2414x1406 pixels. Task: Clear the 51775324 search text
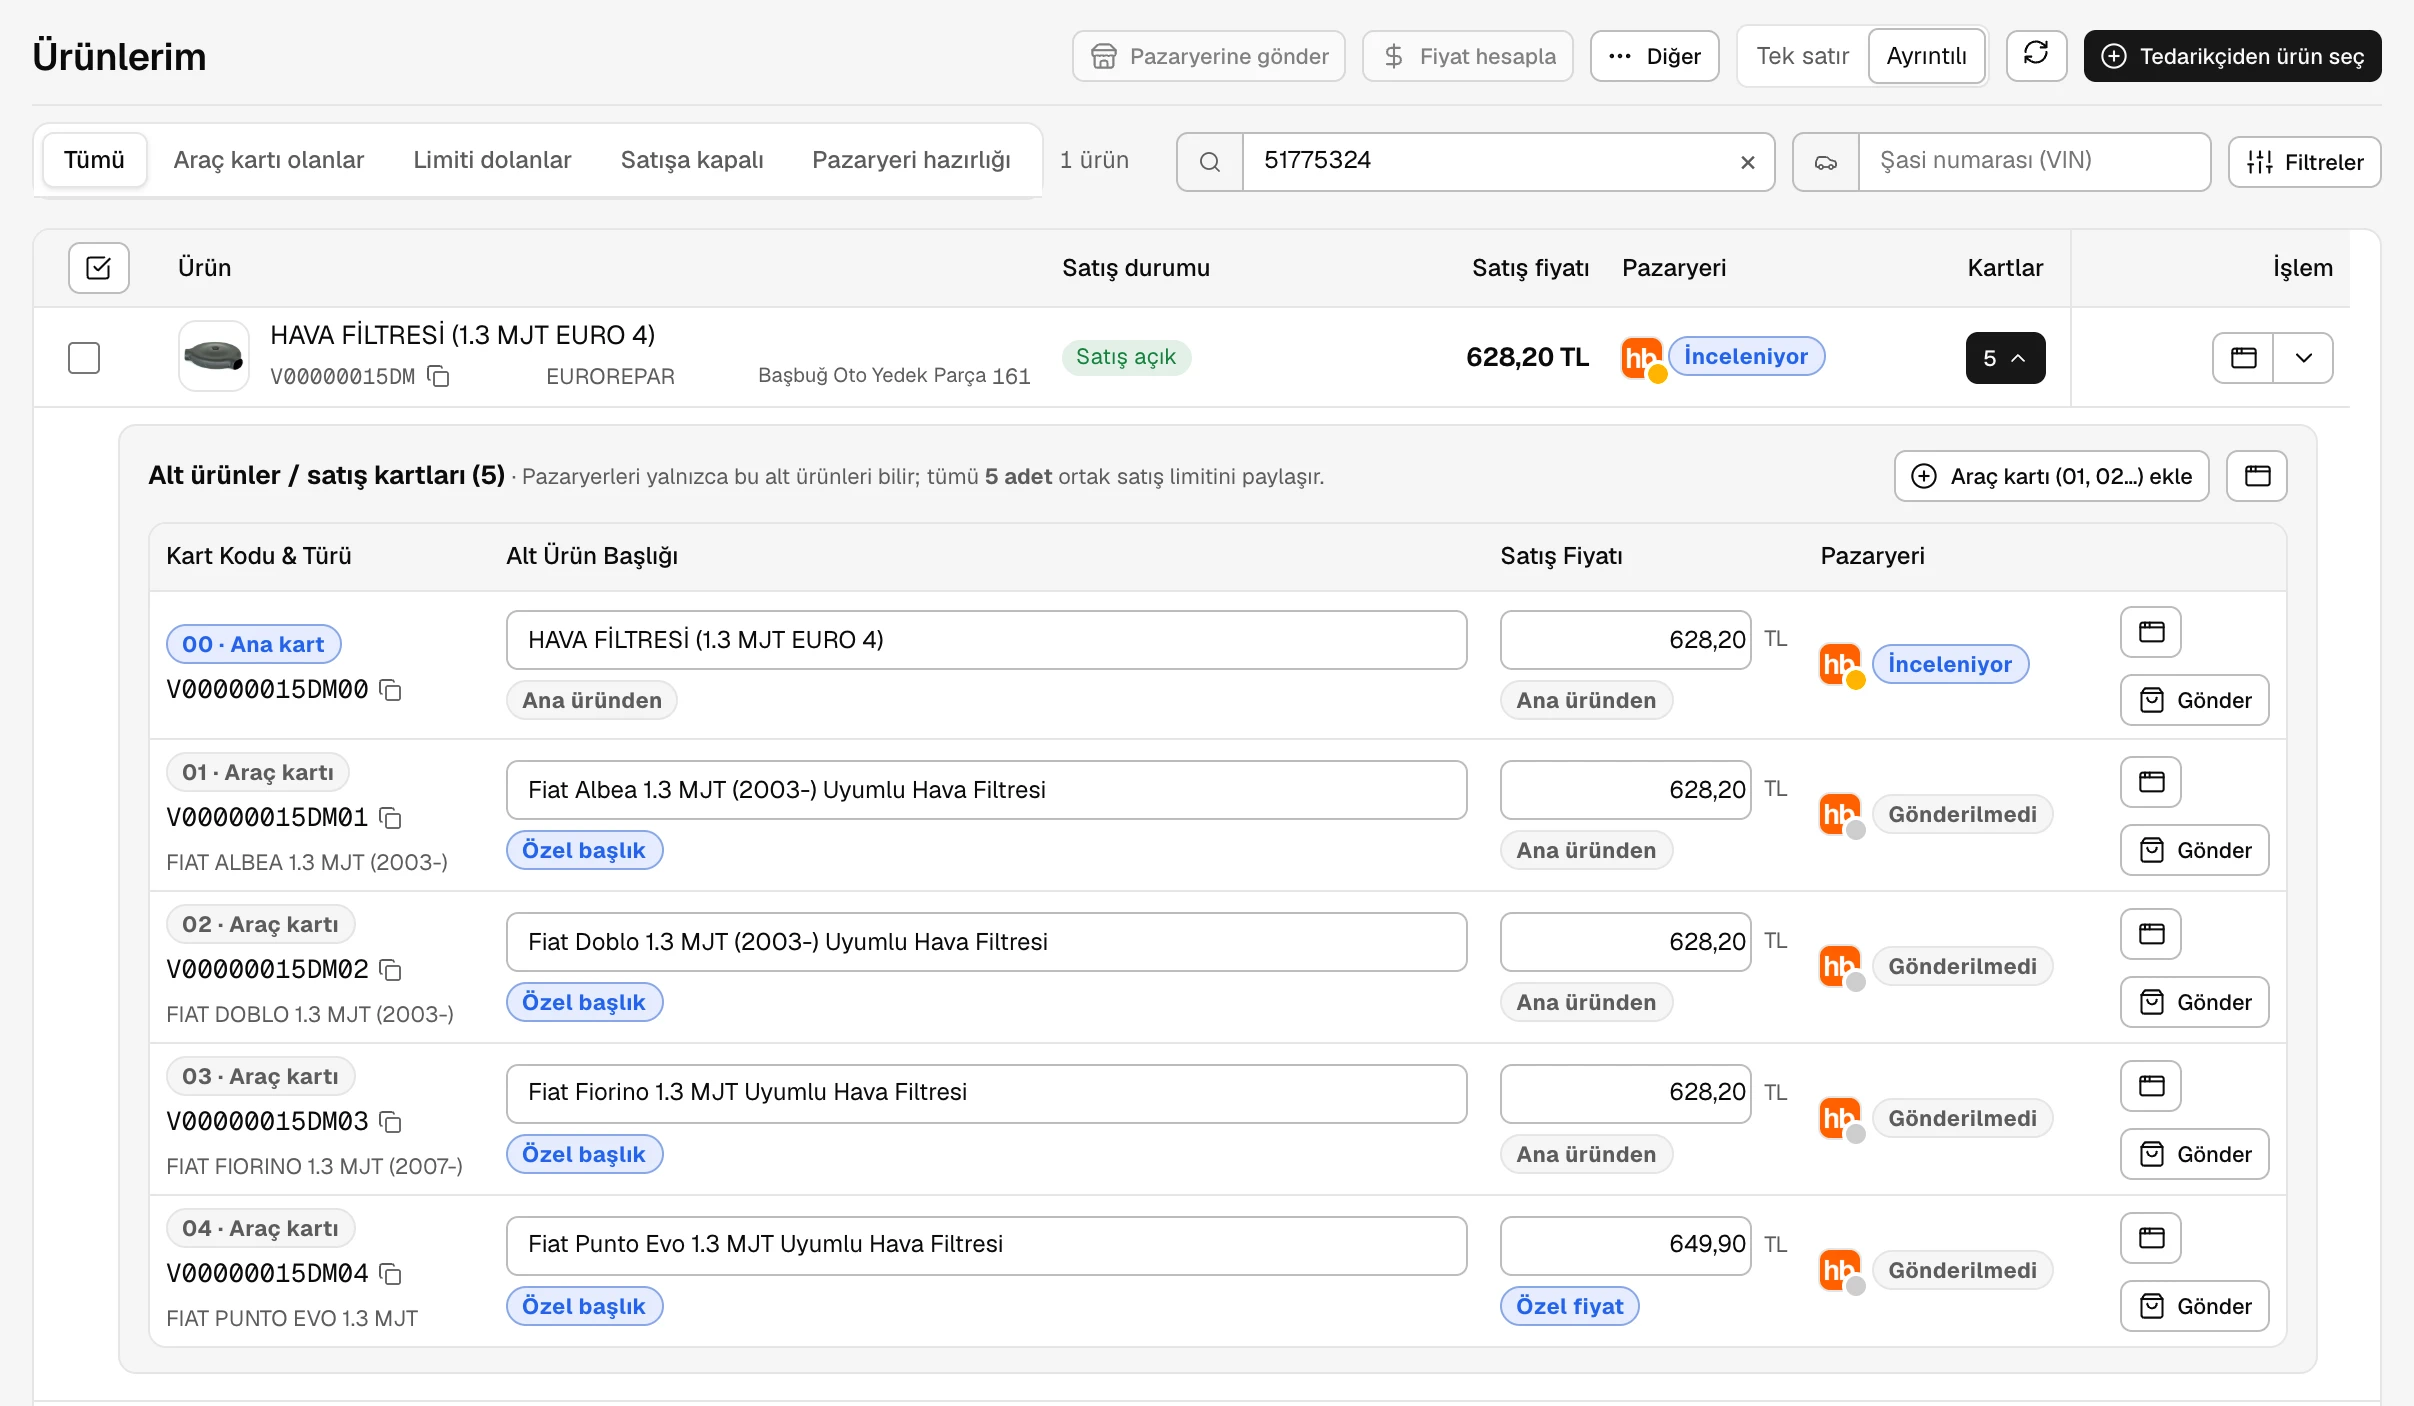click(x=1747, y=162)
